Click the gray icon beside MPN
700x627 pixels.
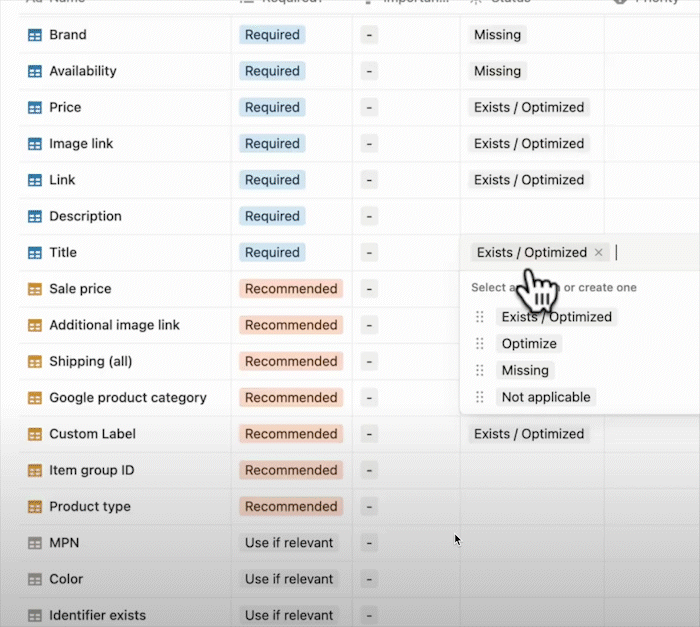[35, 543]
